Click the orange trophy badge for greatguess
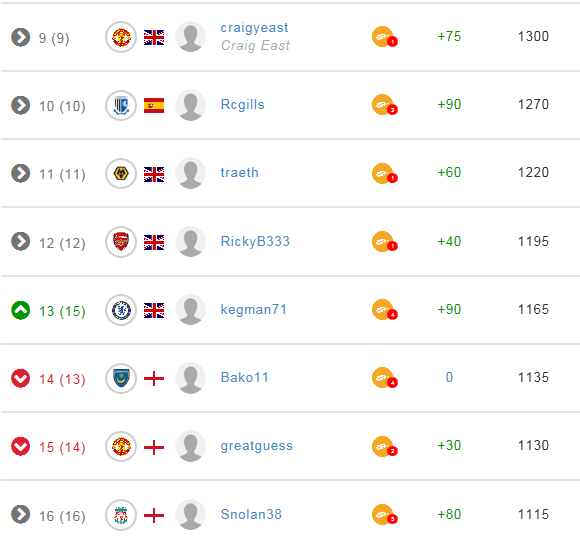This screenshot has width=580, height=548. [384, 447]
